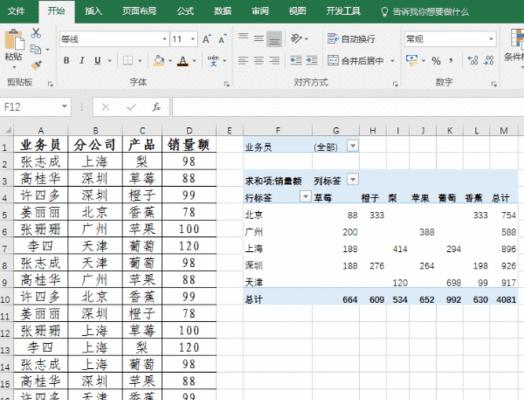Toggle 自动换行 wrap text
Image resolution: width=524 pixels, height=400 pixels.
click(x=351, y=39)
